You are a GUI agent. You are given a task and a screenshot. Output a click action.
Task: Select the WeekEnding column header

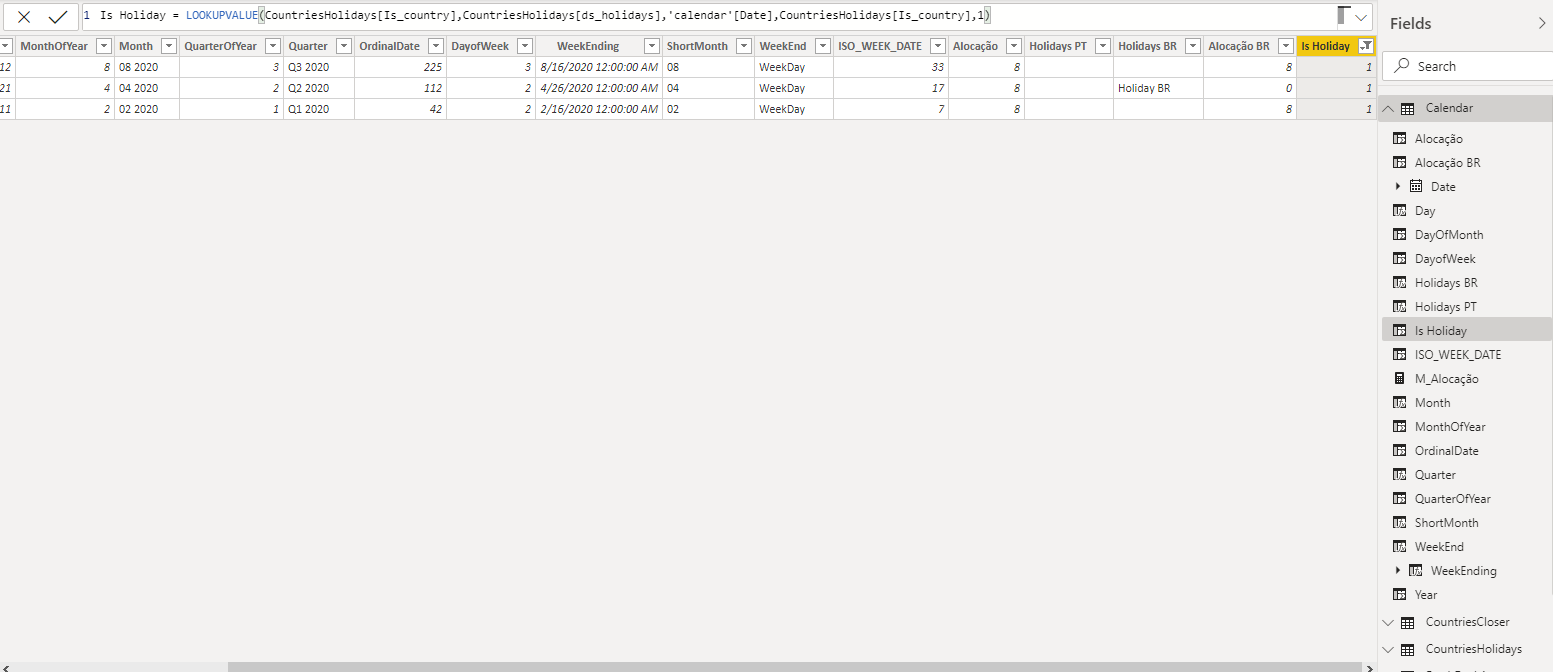[x=588, y=46]
